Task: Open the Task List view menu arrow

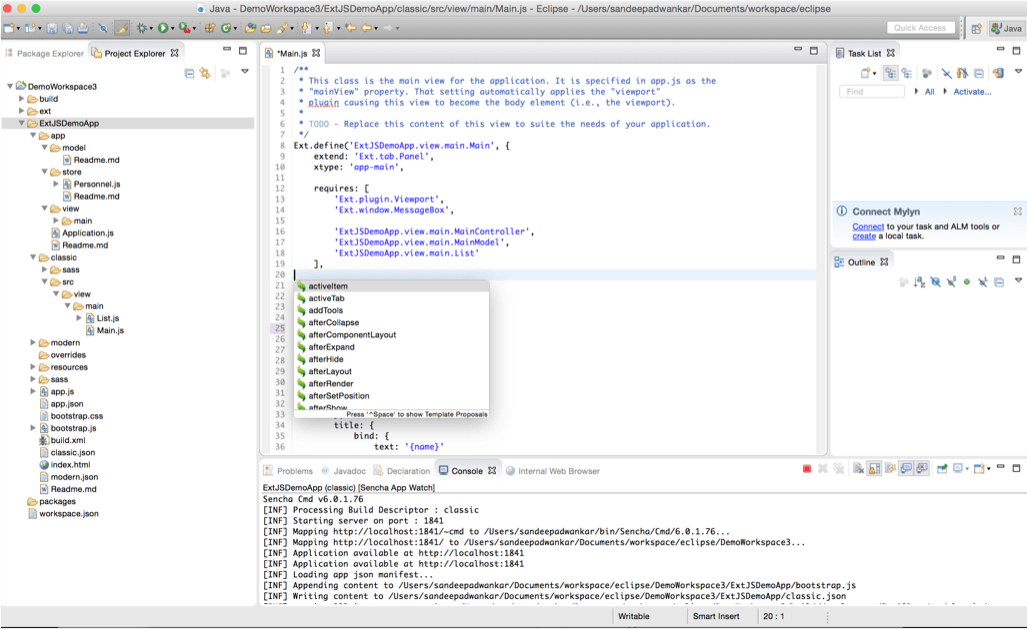Action: coord(1018,71)
